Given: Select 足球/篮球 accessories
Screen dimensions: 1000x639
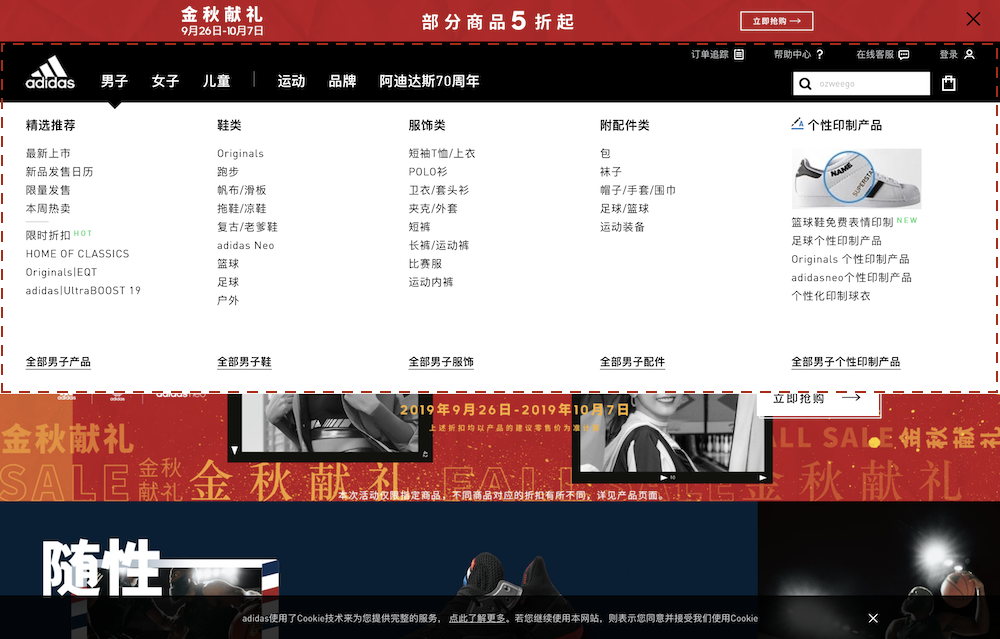Looking at the screenshot, I should tap(624, 209).
